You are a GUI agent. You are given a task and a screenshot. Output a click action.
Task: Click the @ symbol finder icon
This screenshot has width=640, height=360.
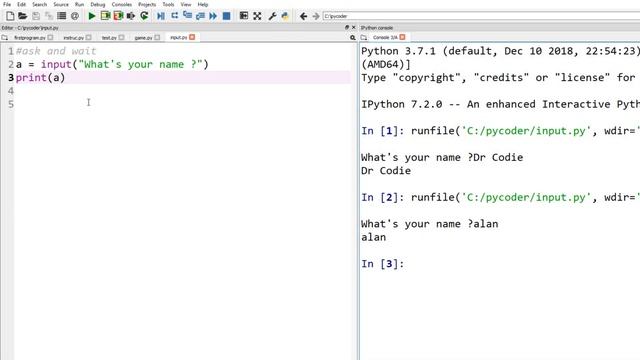click(x=75, y=16)
